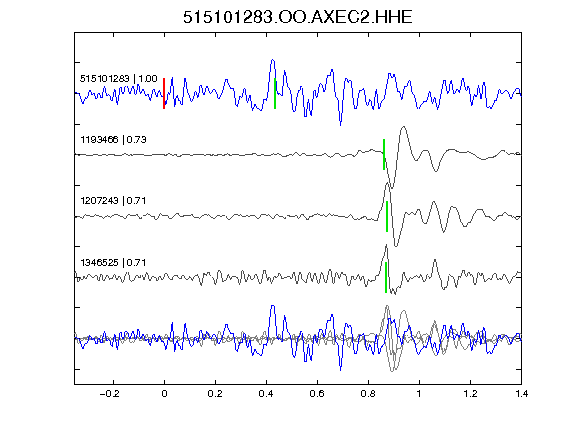
Task: Click green pick marker on trace 1346525
Action: (x=386, y=277)
